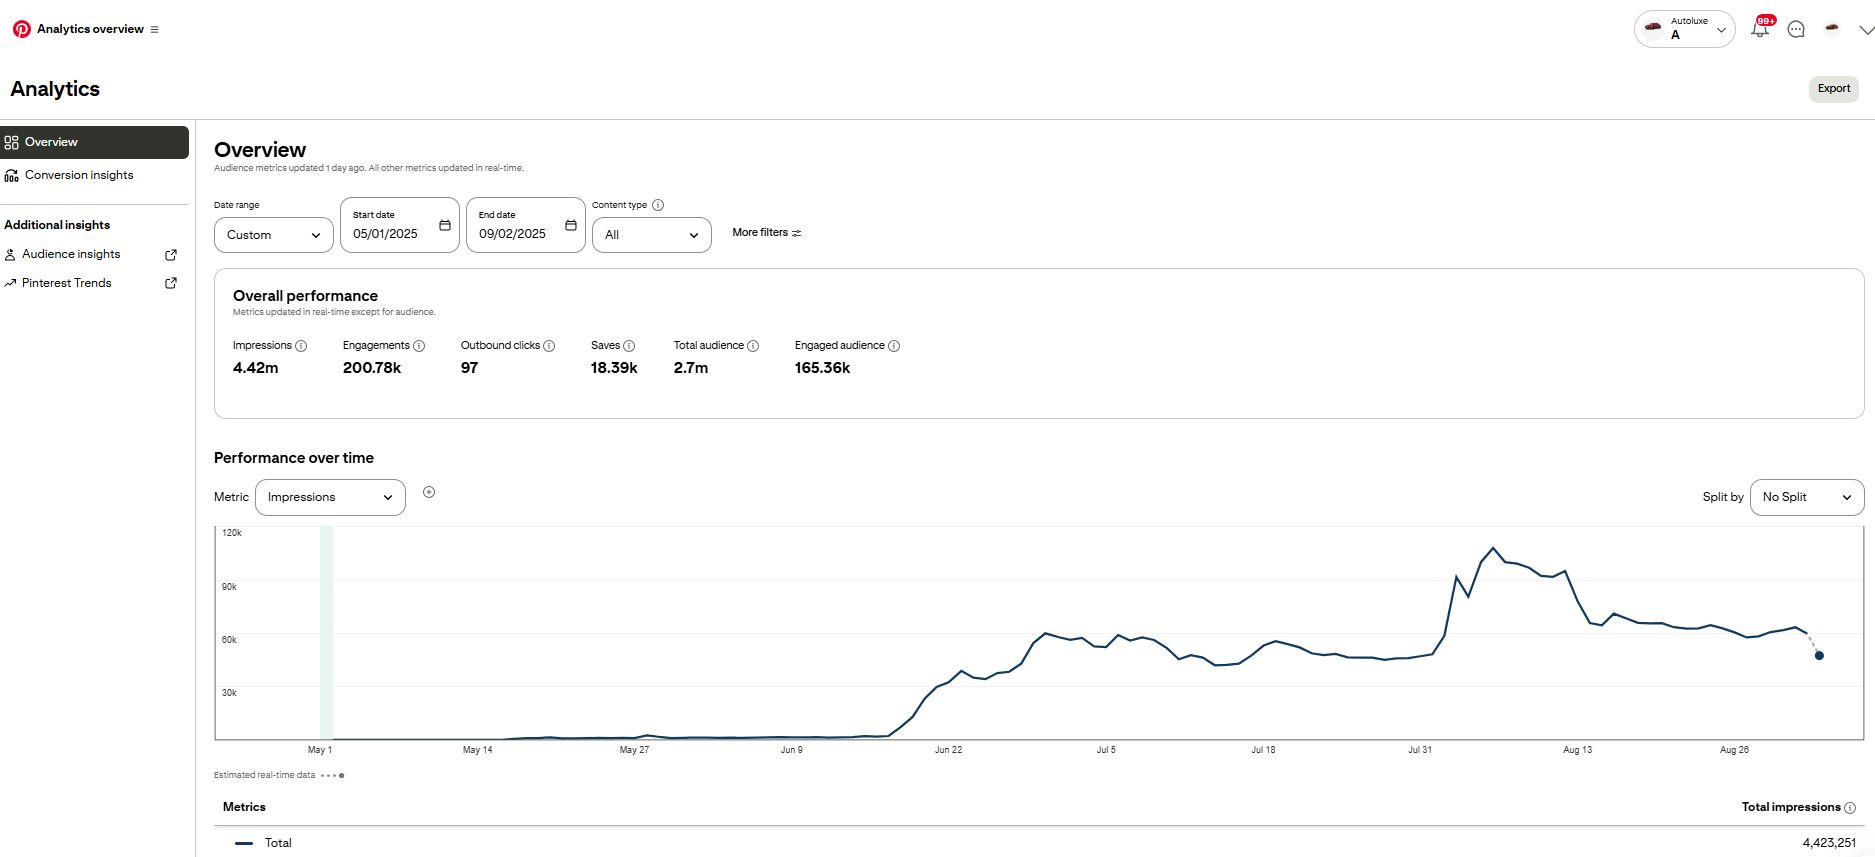
Task: Click the Pinterest logo icon
Action: [21, 29]
